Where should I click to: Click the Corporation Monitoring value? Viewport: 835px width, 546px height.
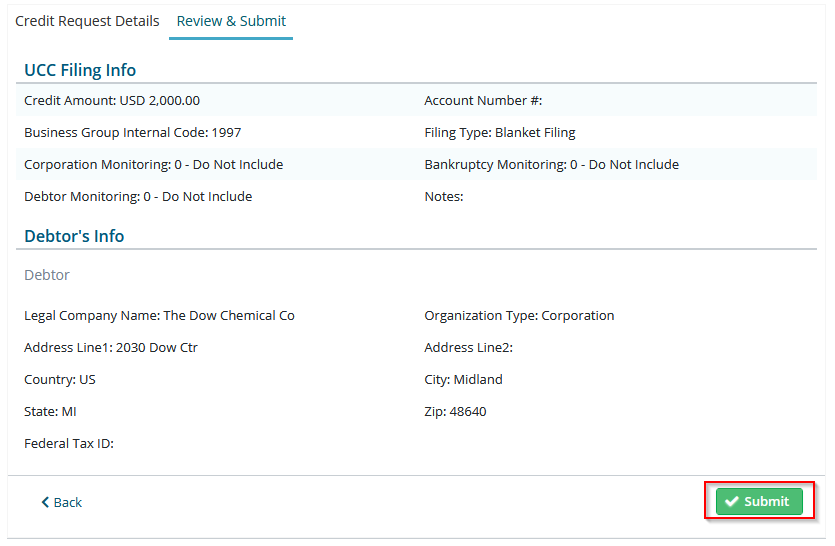(x=229, y=165)
